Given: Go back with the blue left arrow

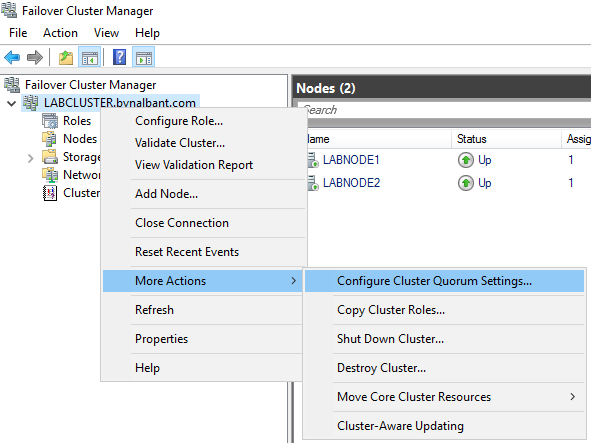Looking at the screenshot, I should 12,58.
